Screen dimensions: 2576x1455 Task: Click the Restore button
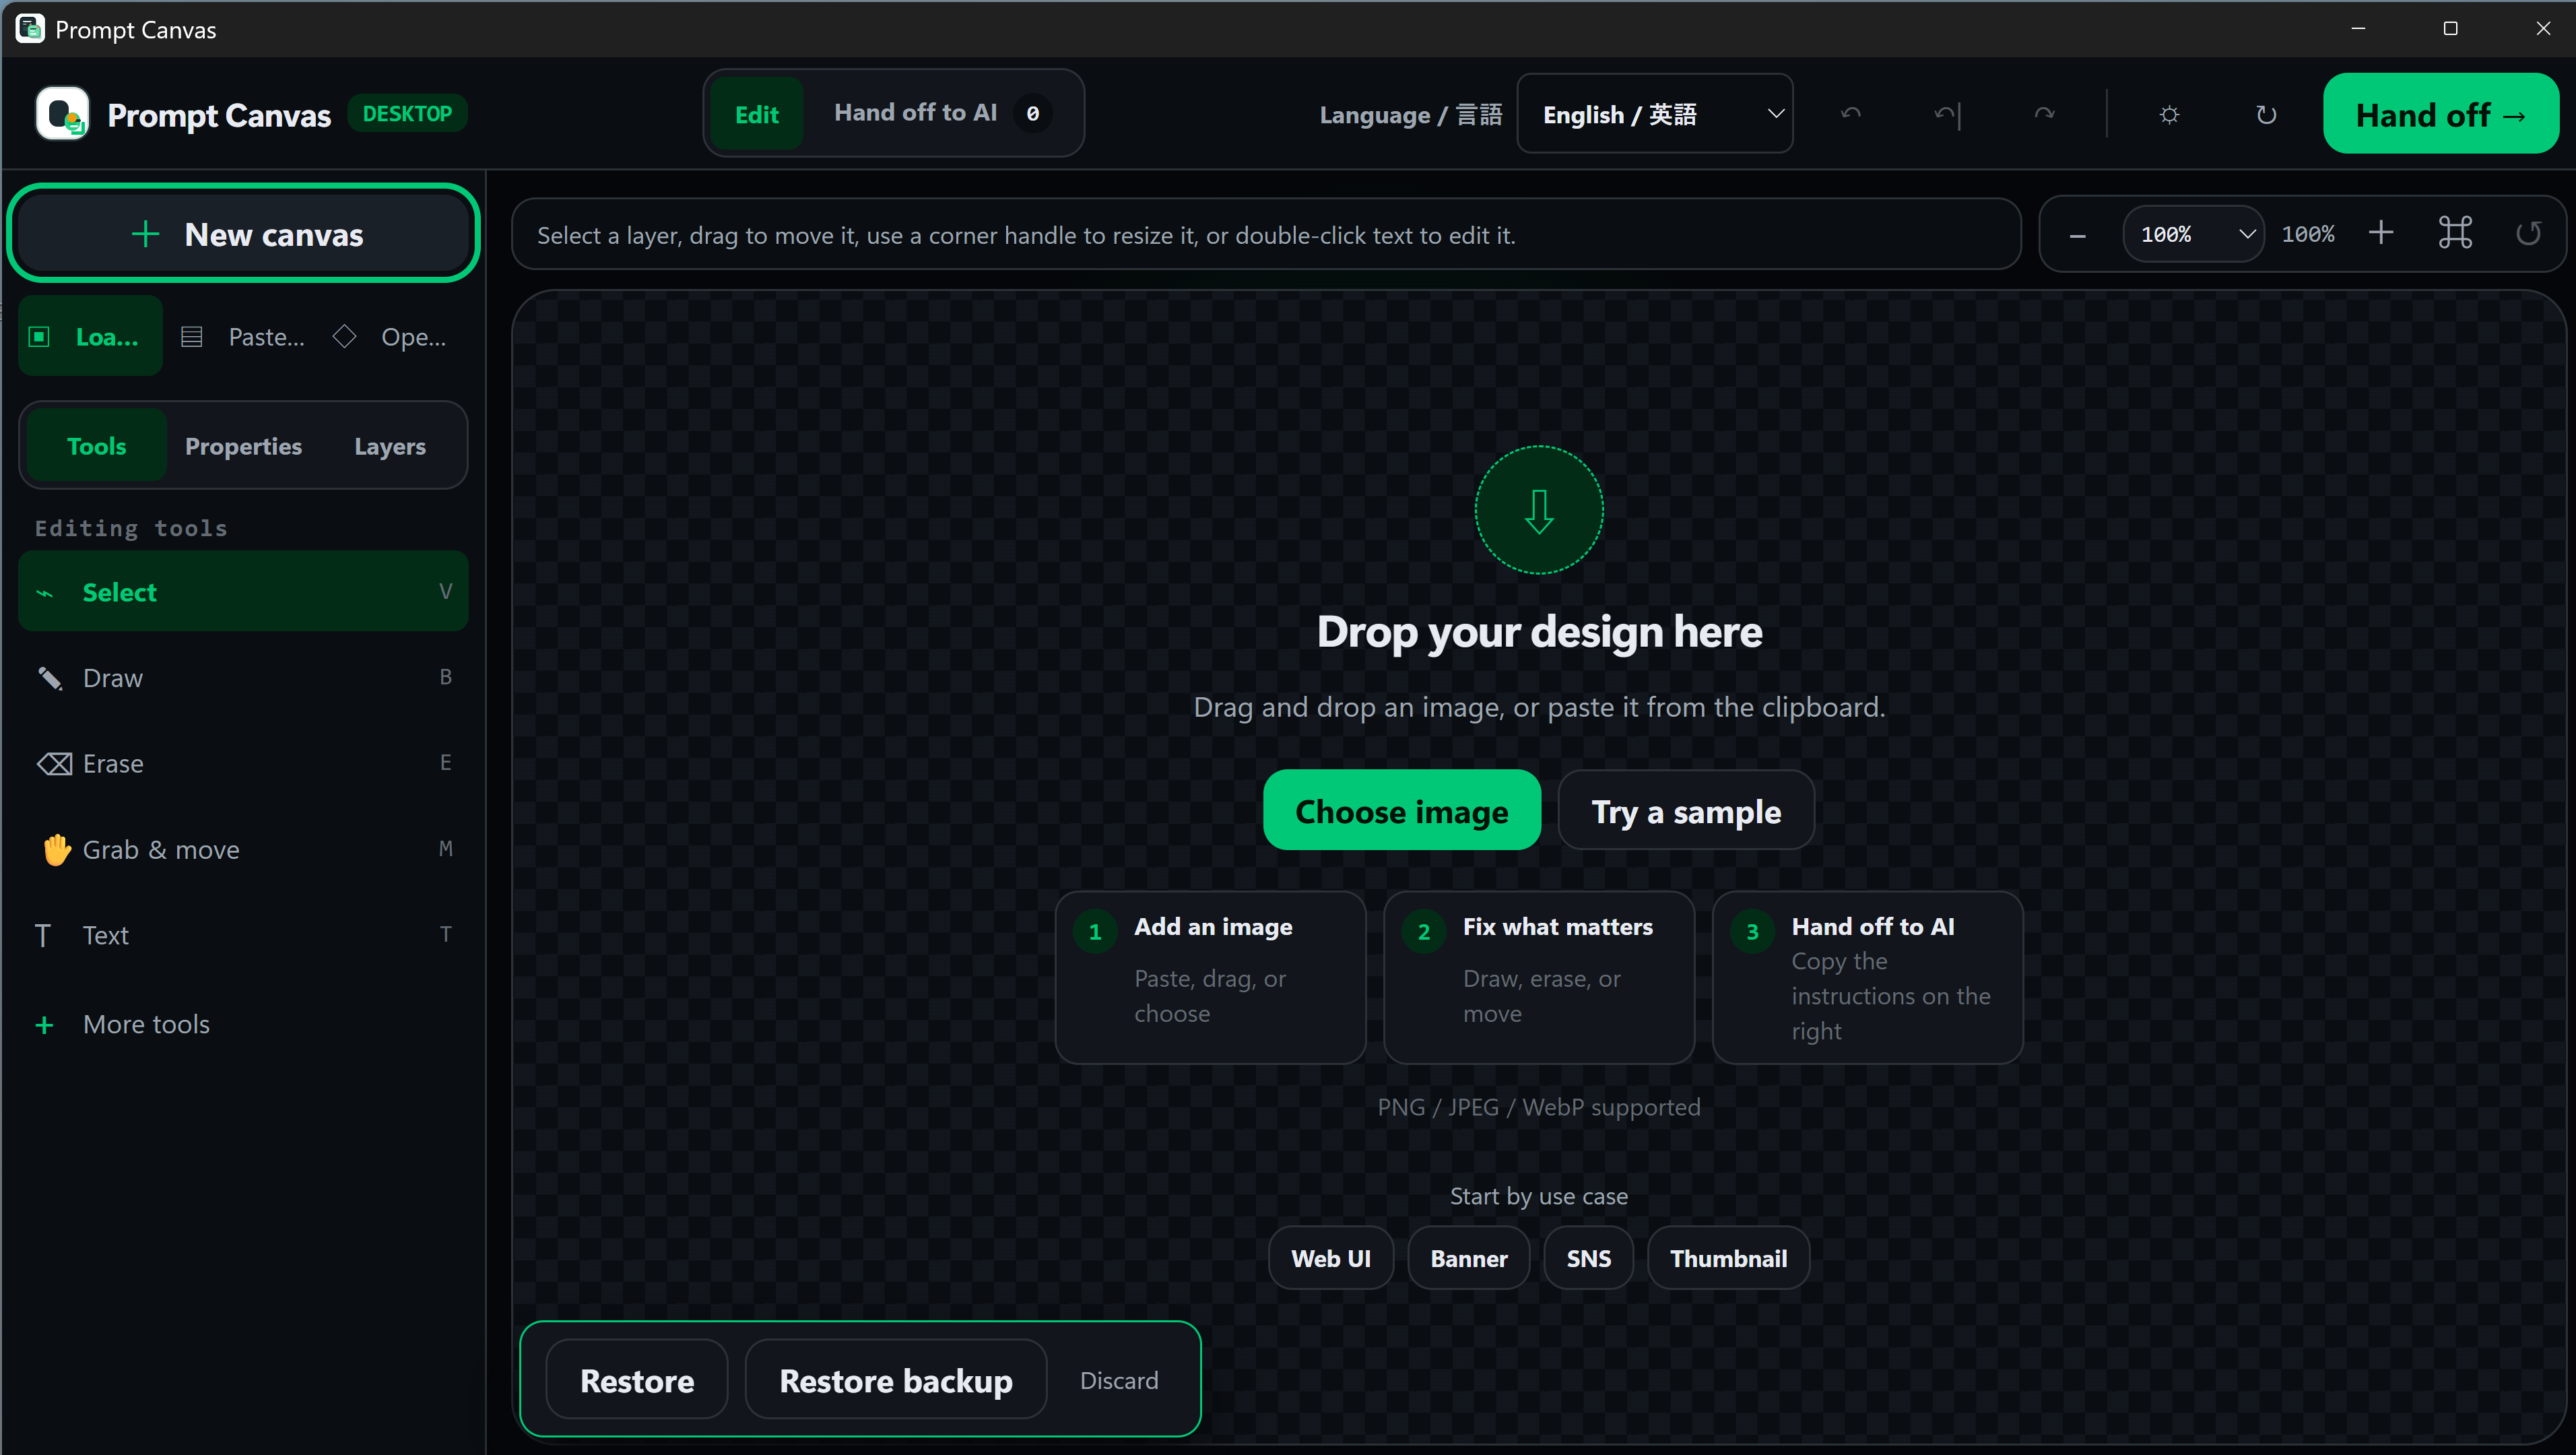click(637, 1380)
